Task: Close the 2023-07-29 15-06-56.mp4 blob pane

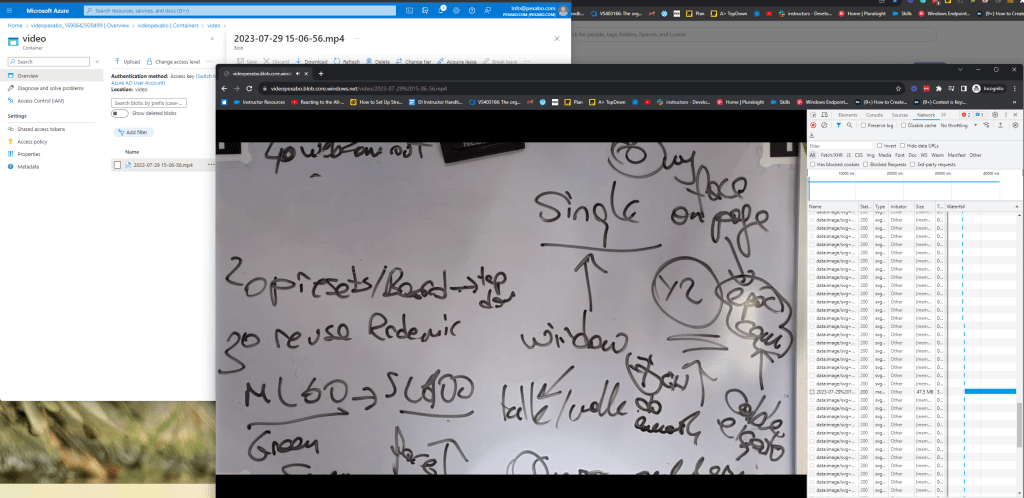Action: click(557, 39)
